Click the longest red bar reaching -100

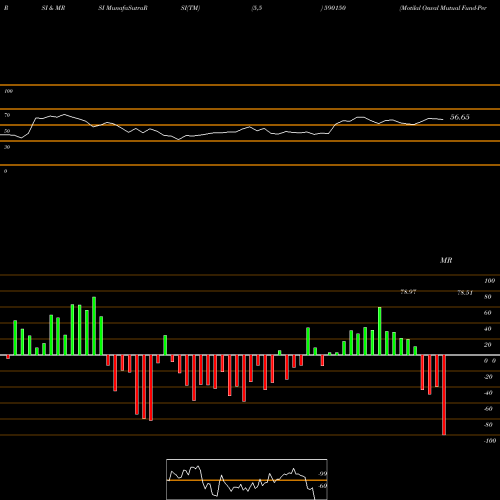coord(444,395)
